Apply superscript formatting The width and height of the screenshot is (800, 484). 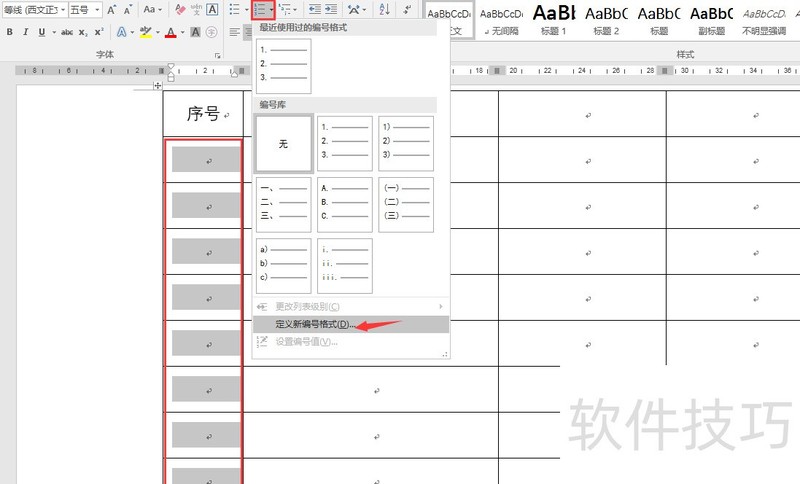[99, 32]
